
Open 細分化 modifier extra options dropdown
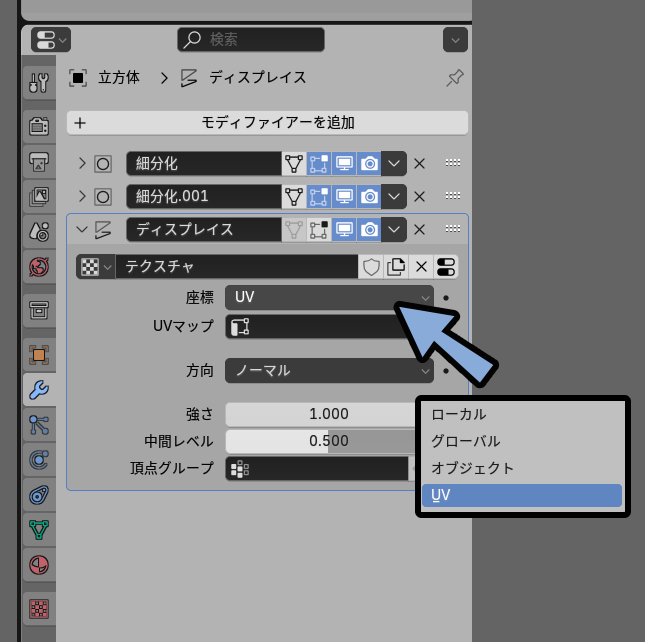[394, 163]
